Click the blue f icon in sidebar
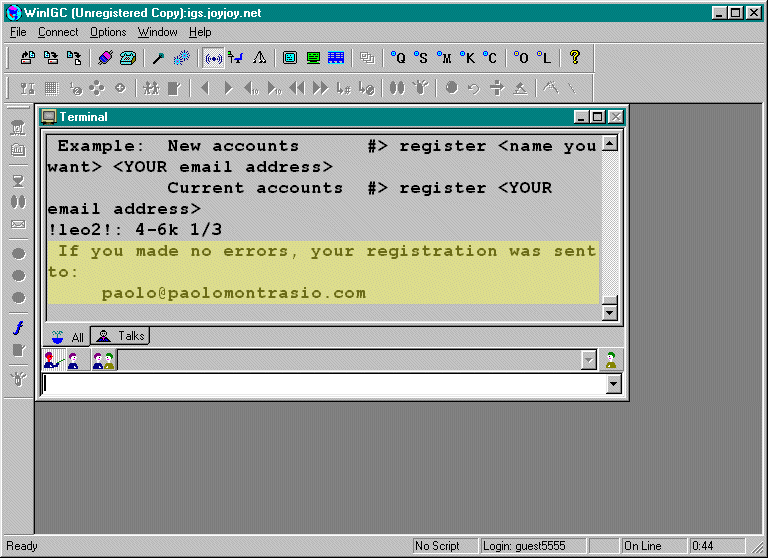Image resolution: width=768 pixels, height=558 pixels. click(18, 328)
